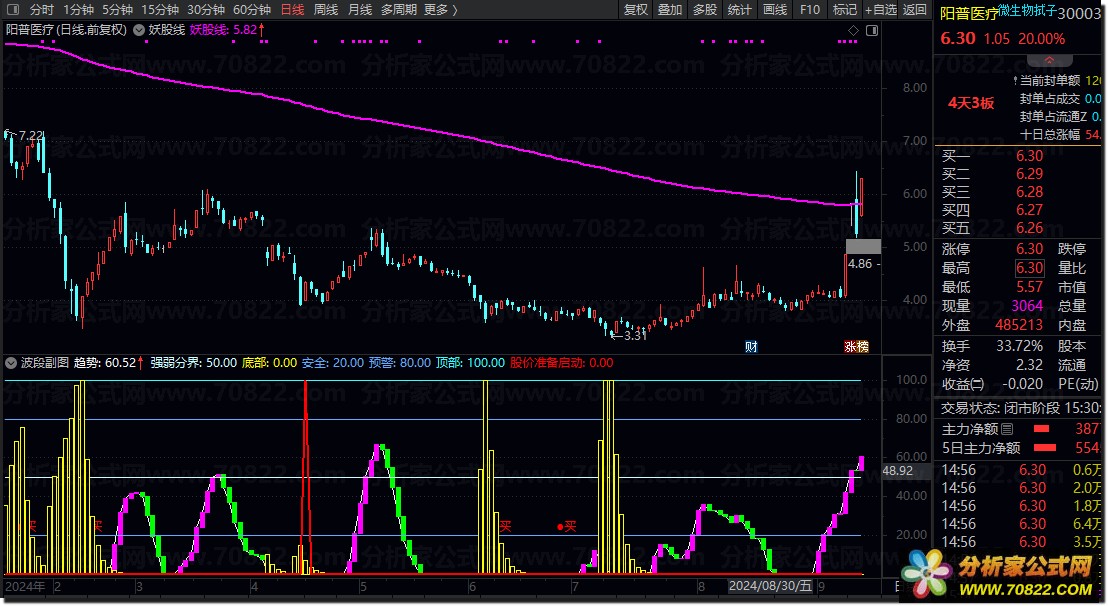Click the list icon beside 主力净额

1007,429
